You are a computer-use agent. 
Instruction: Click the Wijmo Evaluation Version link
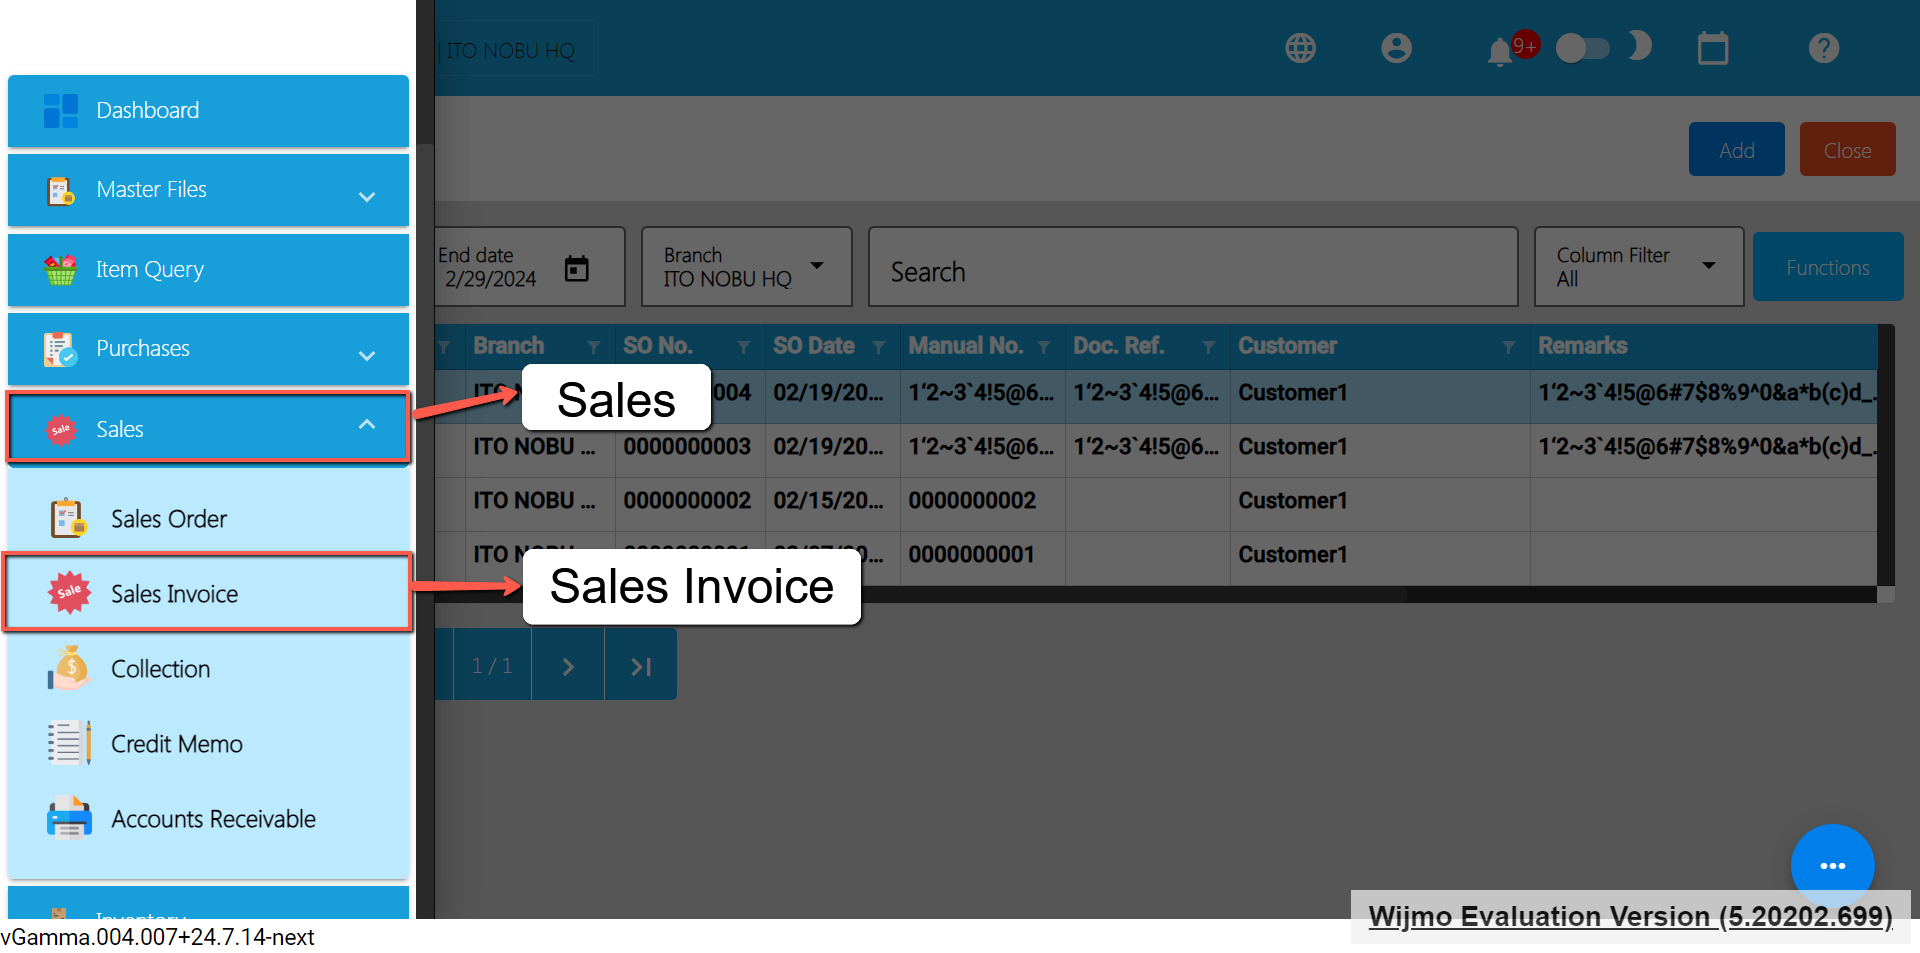click(x=1629, y=916)
